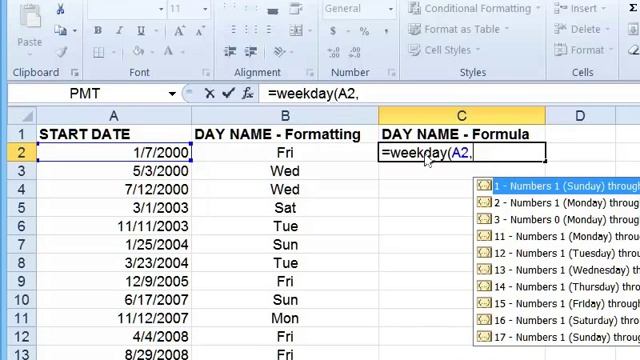Choose option 3 - Numbers 0 (Monday)
The width and height of the screenshot is (640, 360).
(558, 220)
